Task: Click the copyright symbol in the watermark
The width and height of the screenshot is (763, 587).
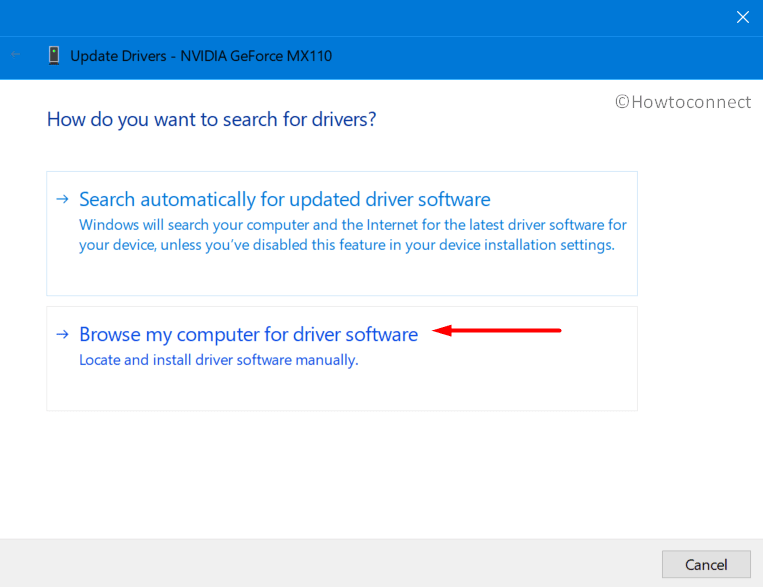Action: 621,102
